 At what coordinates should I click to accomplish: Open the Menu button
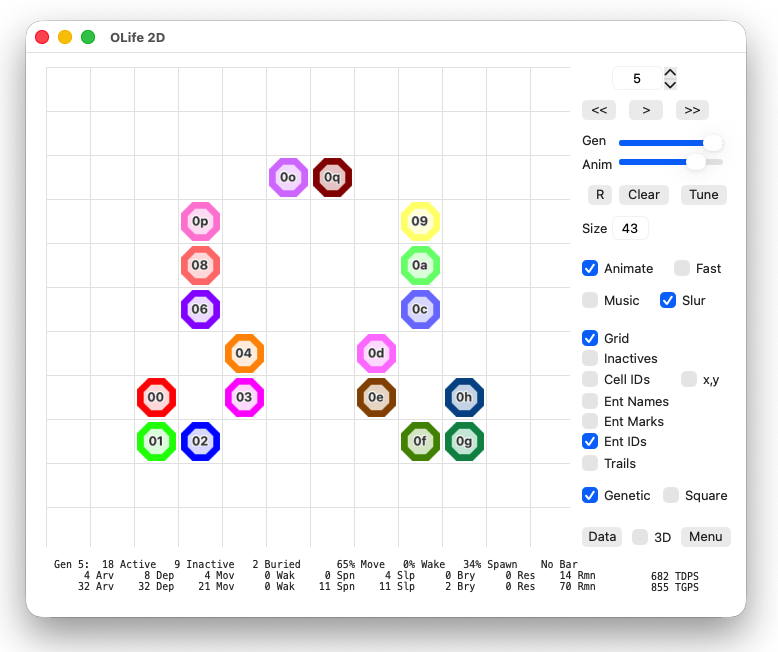[x=706, y=537]
